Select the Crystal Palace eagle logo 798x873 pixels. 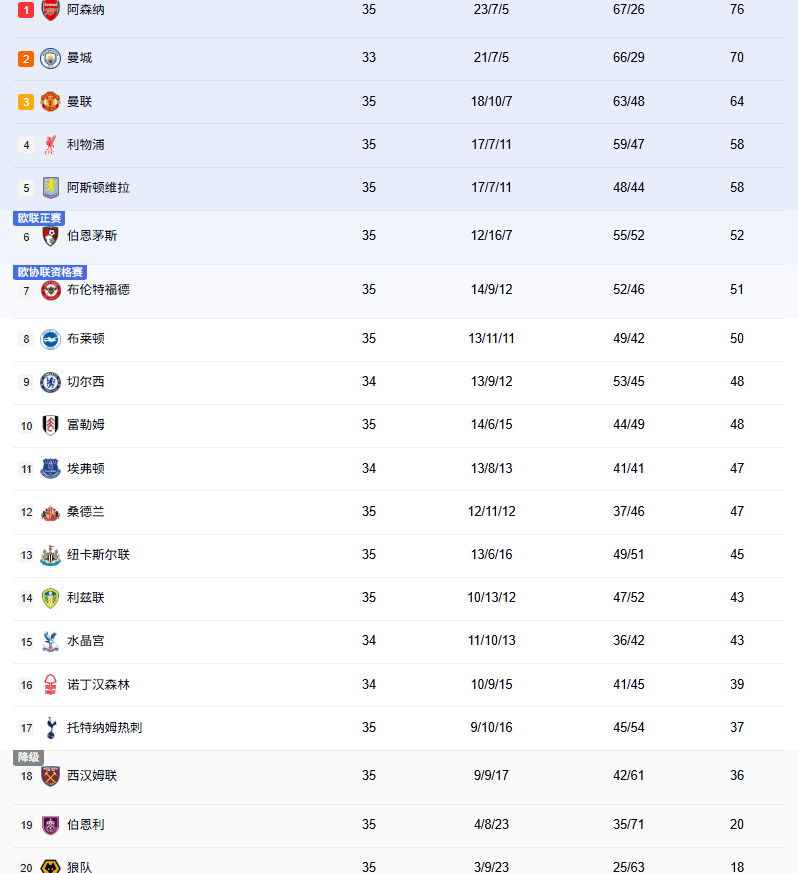pos(50,641)
